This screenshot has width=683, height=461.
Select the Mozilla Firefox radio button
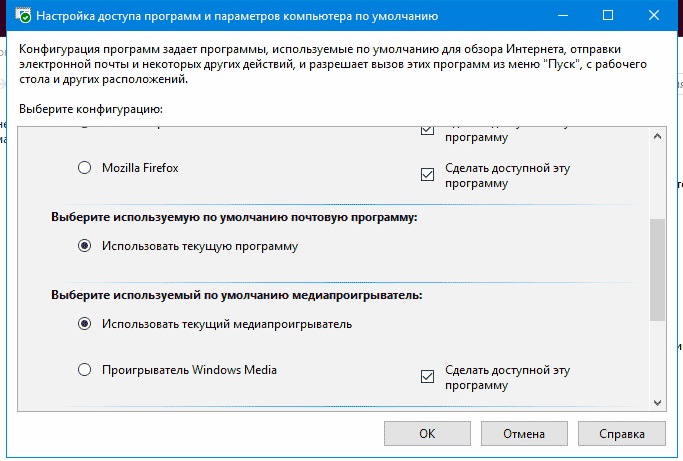coord(85,168)
